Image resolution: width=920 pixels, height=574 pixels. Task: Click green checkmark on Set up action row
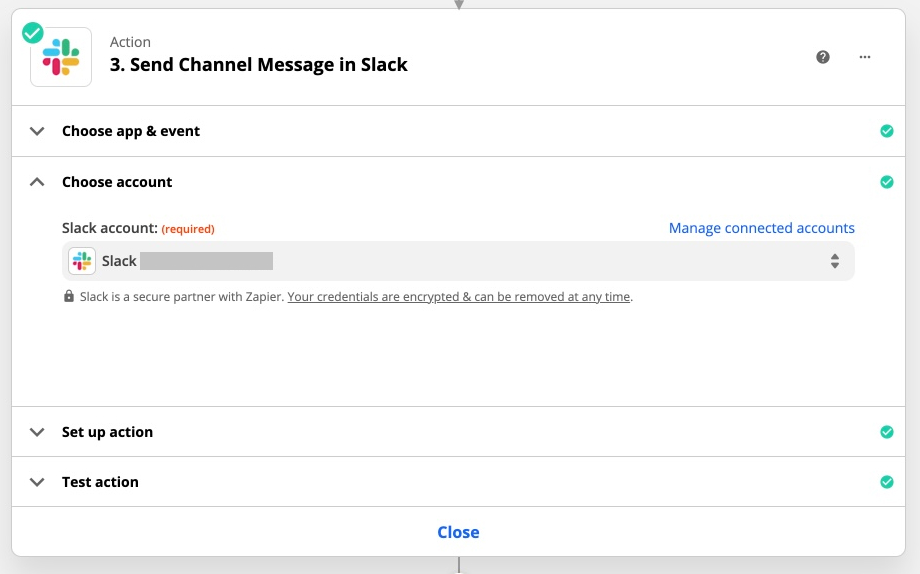coord(886,432)
